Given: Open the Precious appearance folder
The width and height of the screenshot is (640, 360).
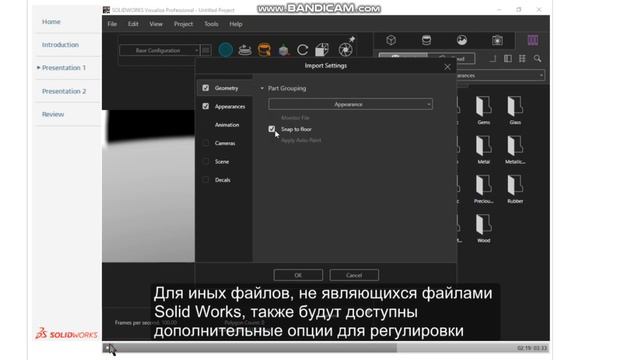Looking at the screenshot, I should (484, 189).
